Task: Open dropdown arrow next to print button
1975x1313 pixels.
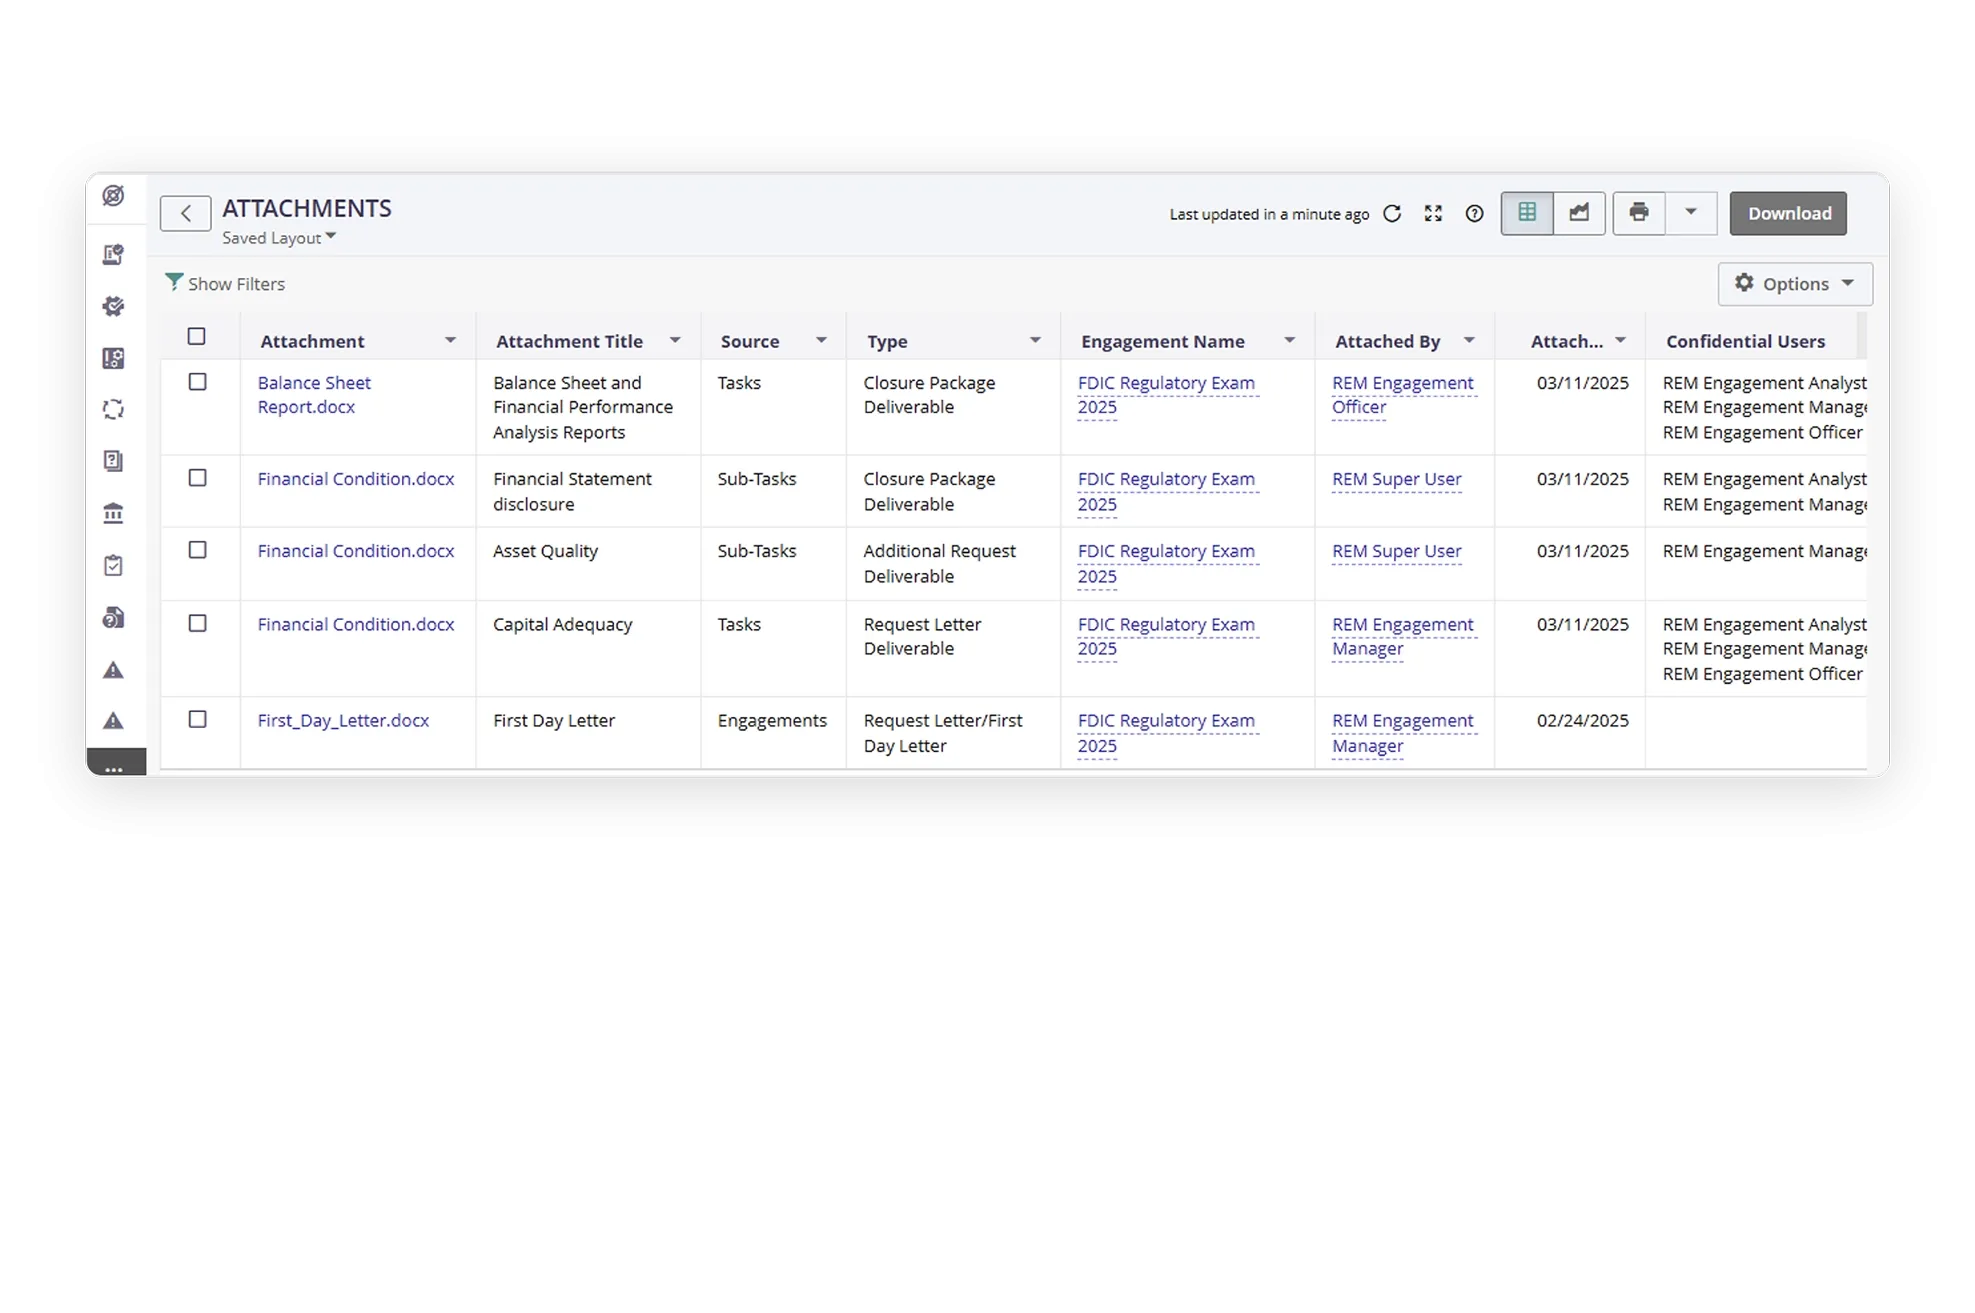Action: 1690,213
